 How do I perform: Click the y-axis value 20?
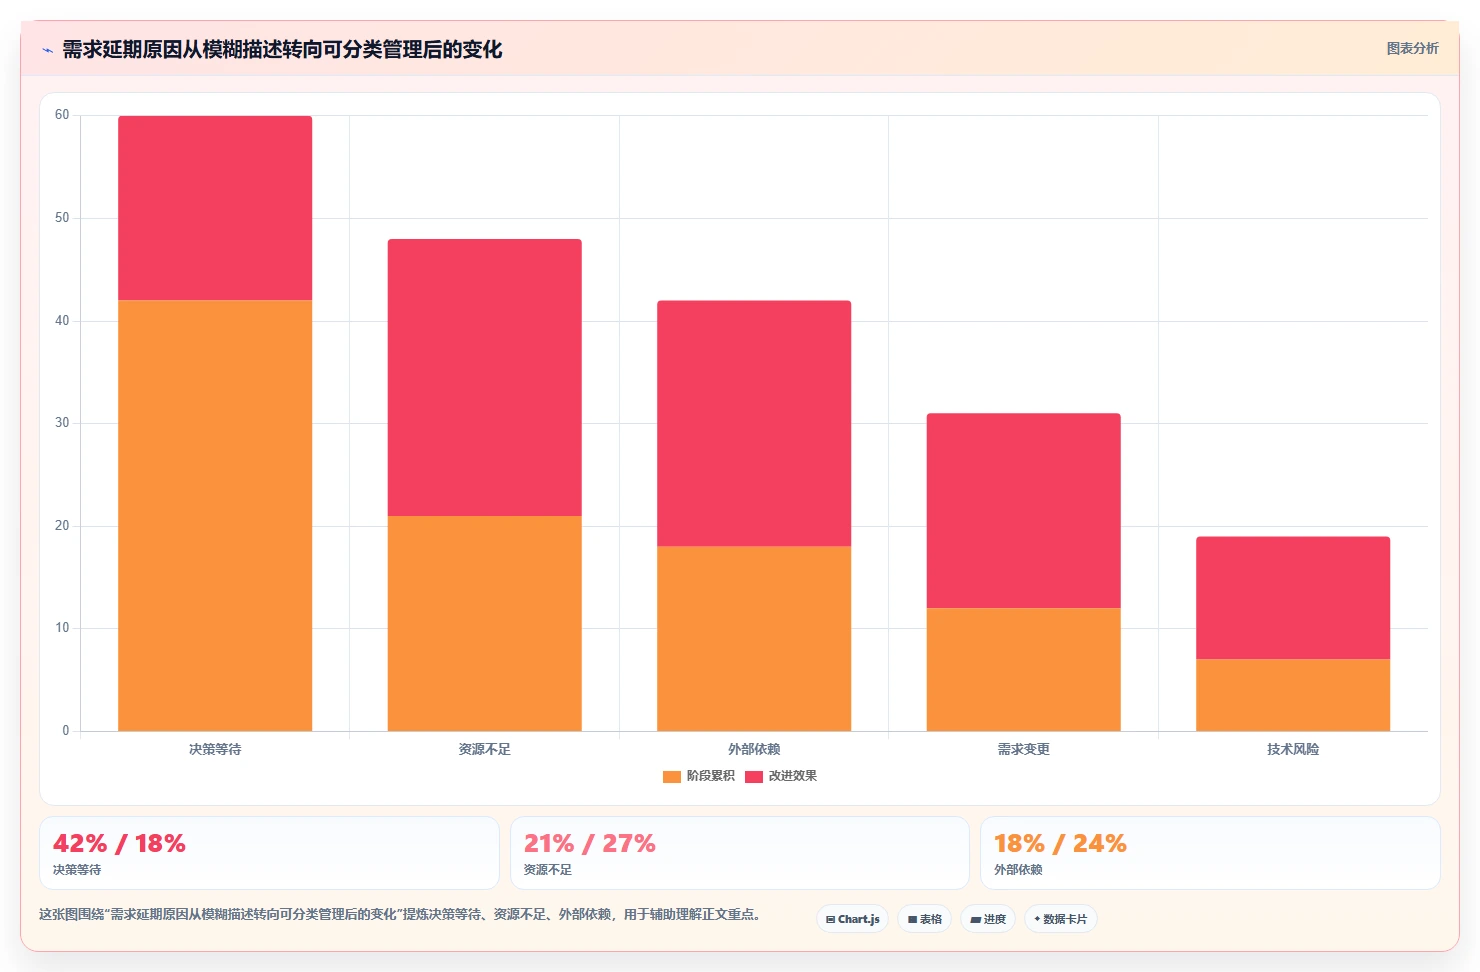62,526
